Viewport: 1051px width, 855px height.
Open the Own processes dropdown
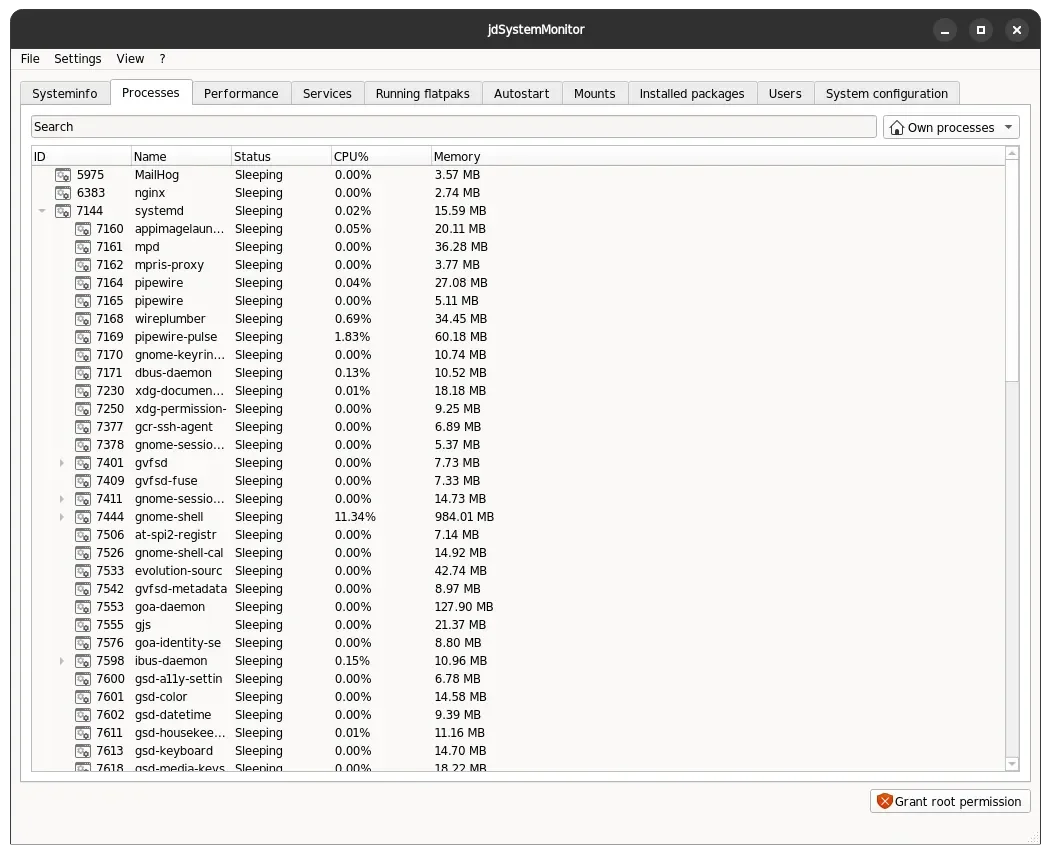950,127
